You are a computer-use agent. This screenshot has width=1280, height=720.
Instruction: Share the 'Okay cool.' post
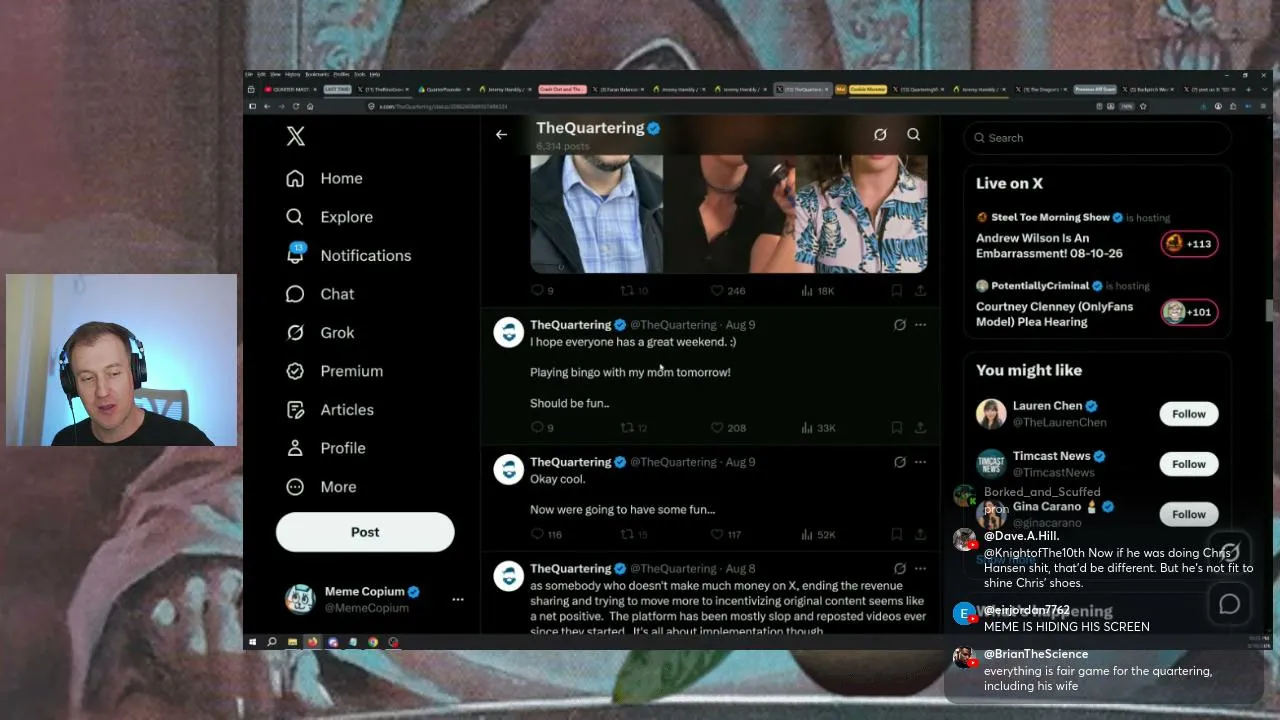[920, 535]
